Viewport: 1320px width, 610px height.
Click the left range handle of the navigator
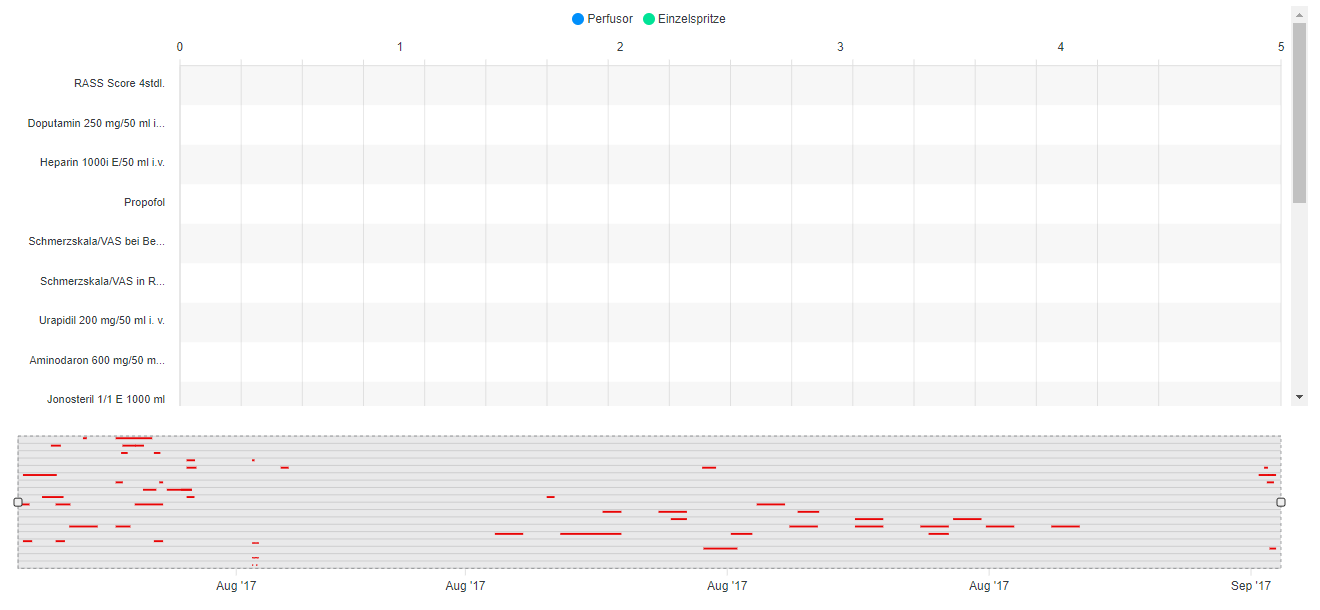[x=16, y=502]
